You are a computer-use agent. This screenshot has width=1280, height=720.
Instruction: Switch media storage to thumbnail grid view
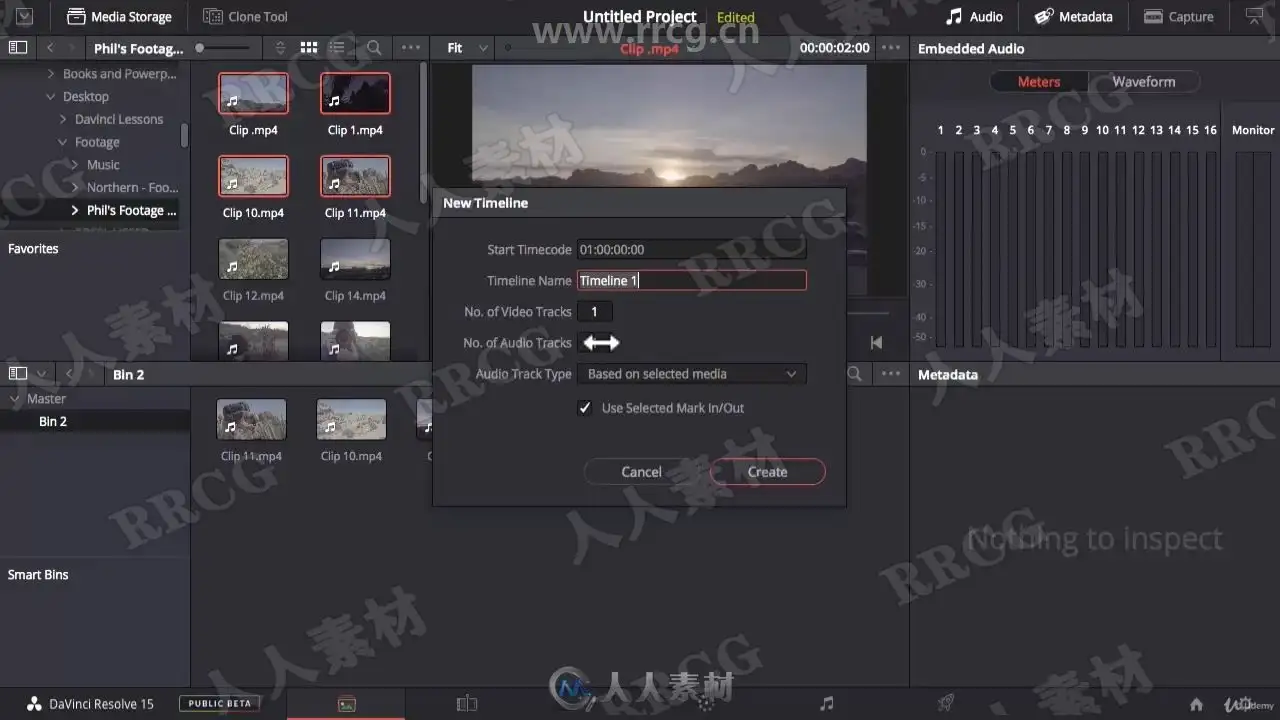click(x=309, y=48)
